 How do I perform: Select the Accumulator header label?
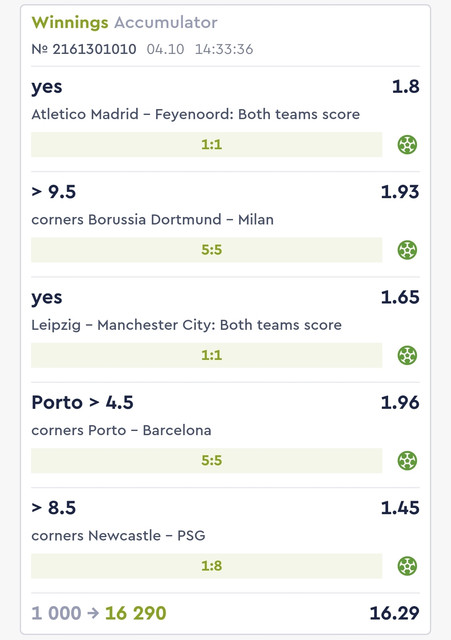pyautogui.click(x=166, y=22)
